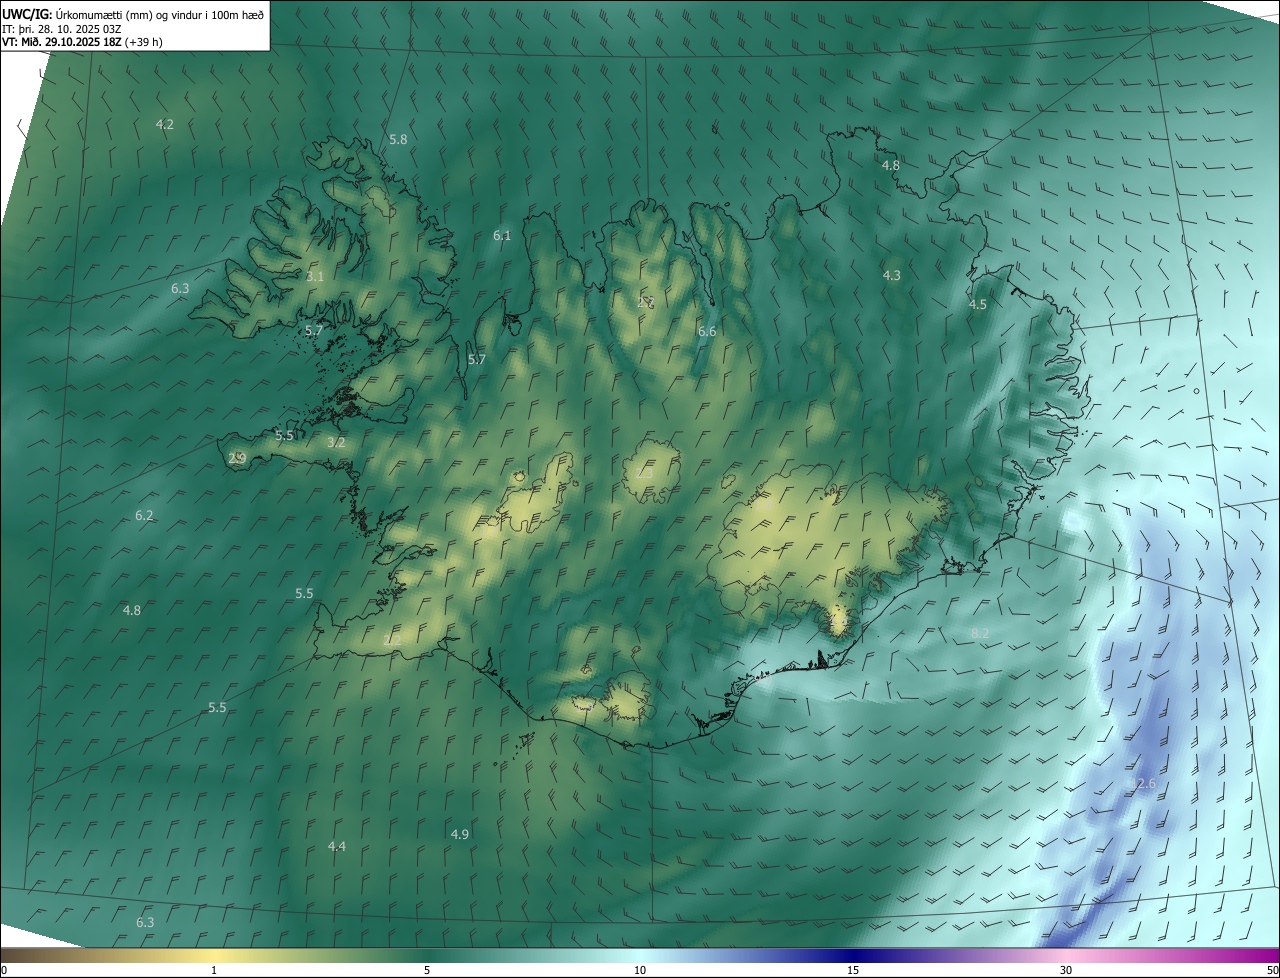Click the initial time line 'IT: þri. 28. 10. 2025 03Z'
1280x978 pixels.
(62, 28)
